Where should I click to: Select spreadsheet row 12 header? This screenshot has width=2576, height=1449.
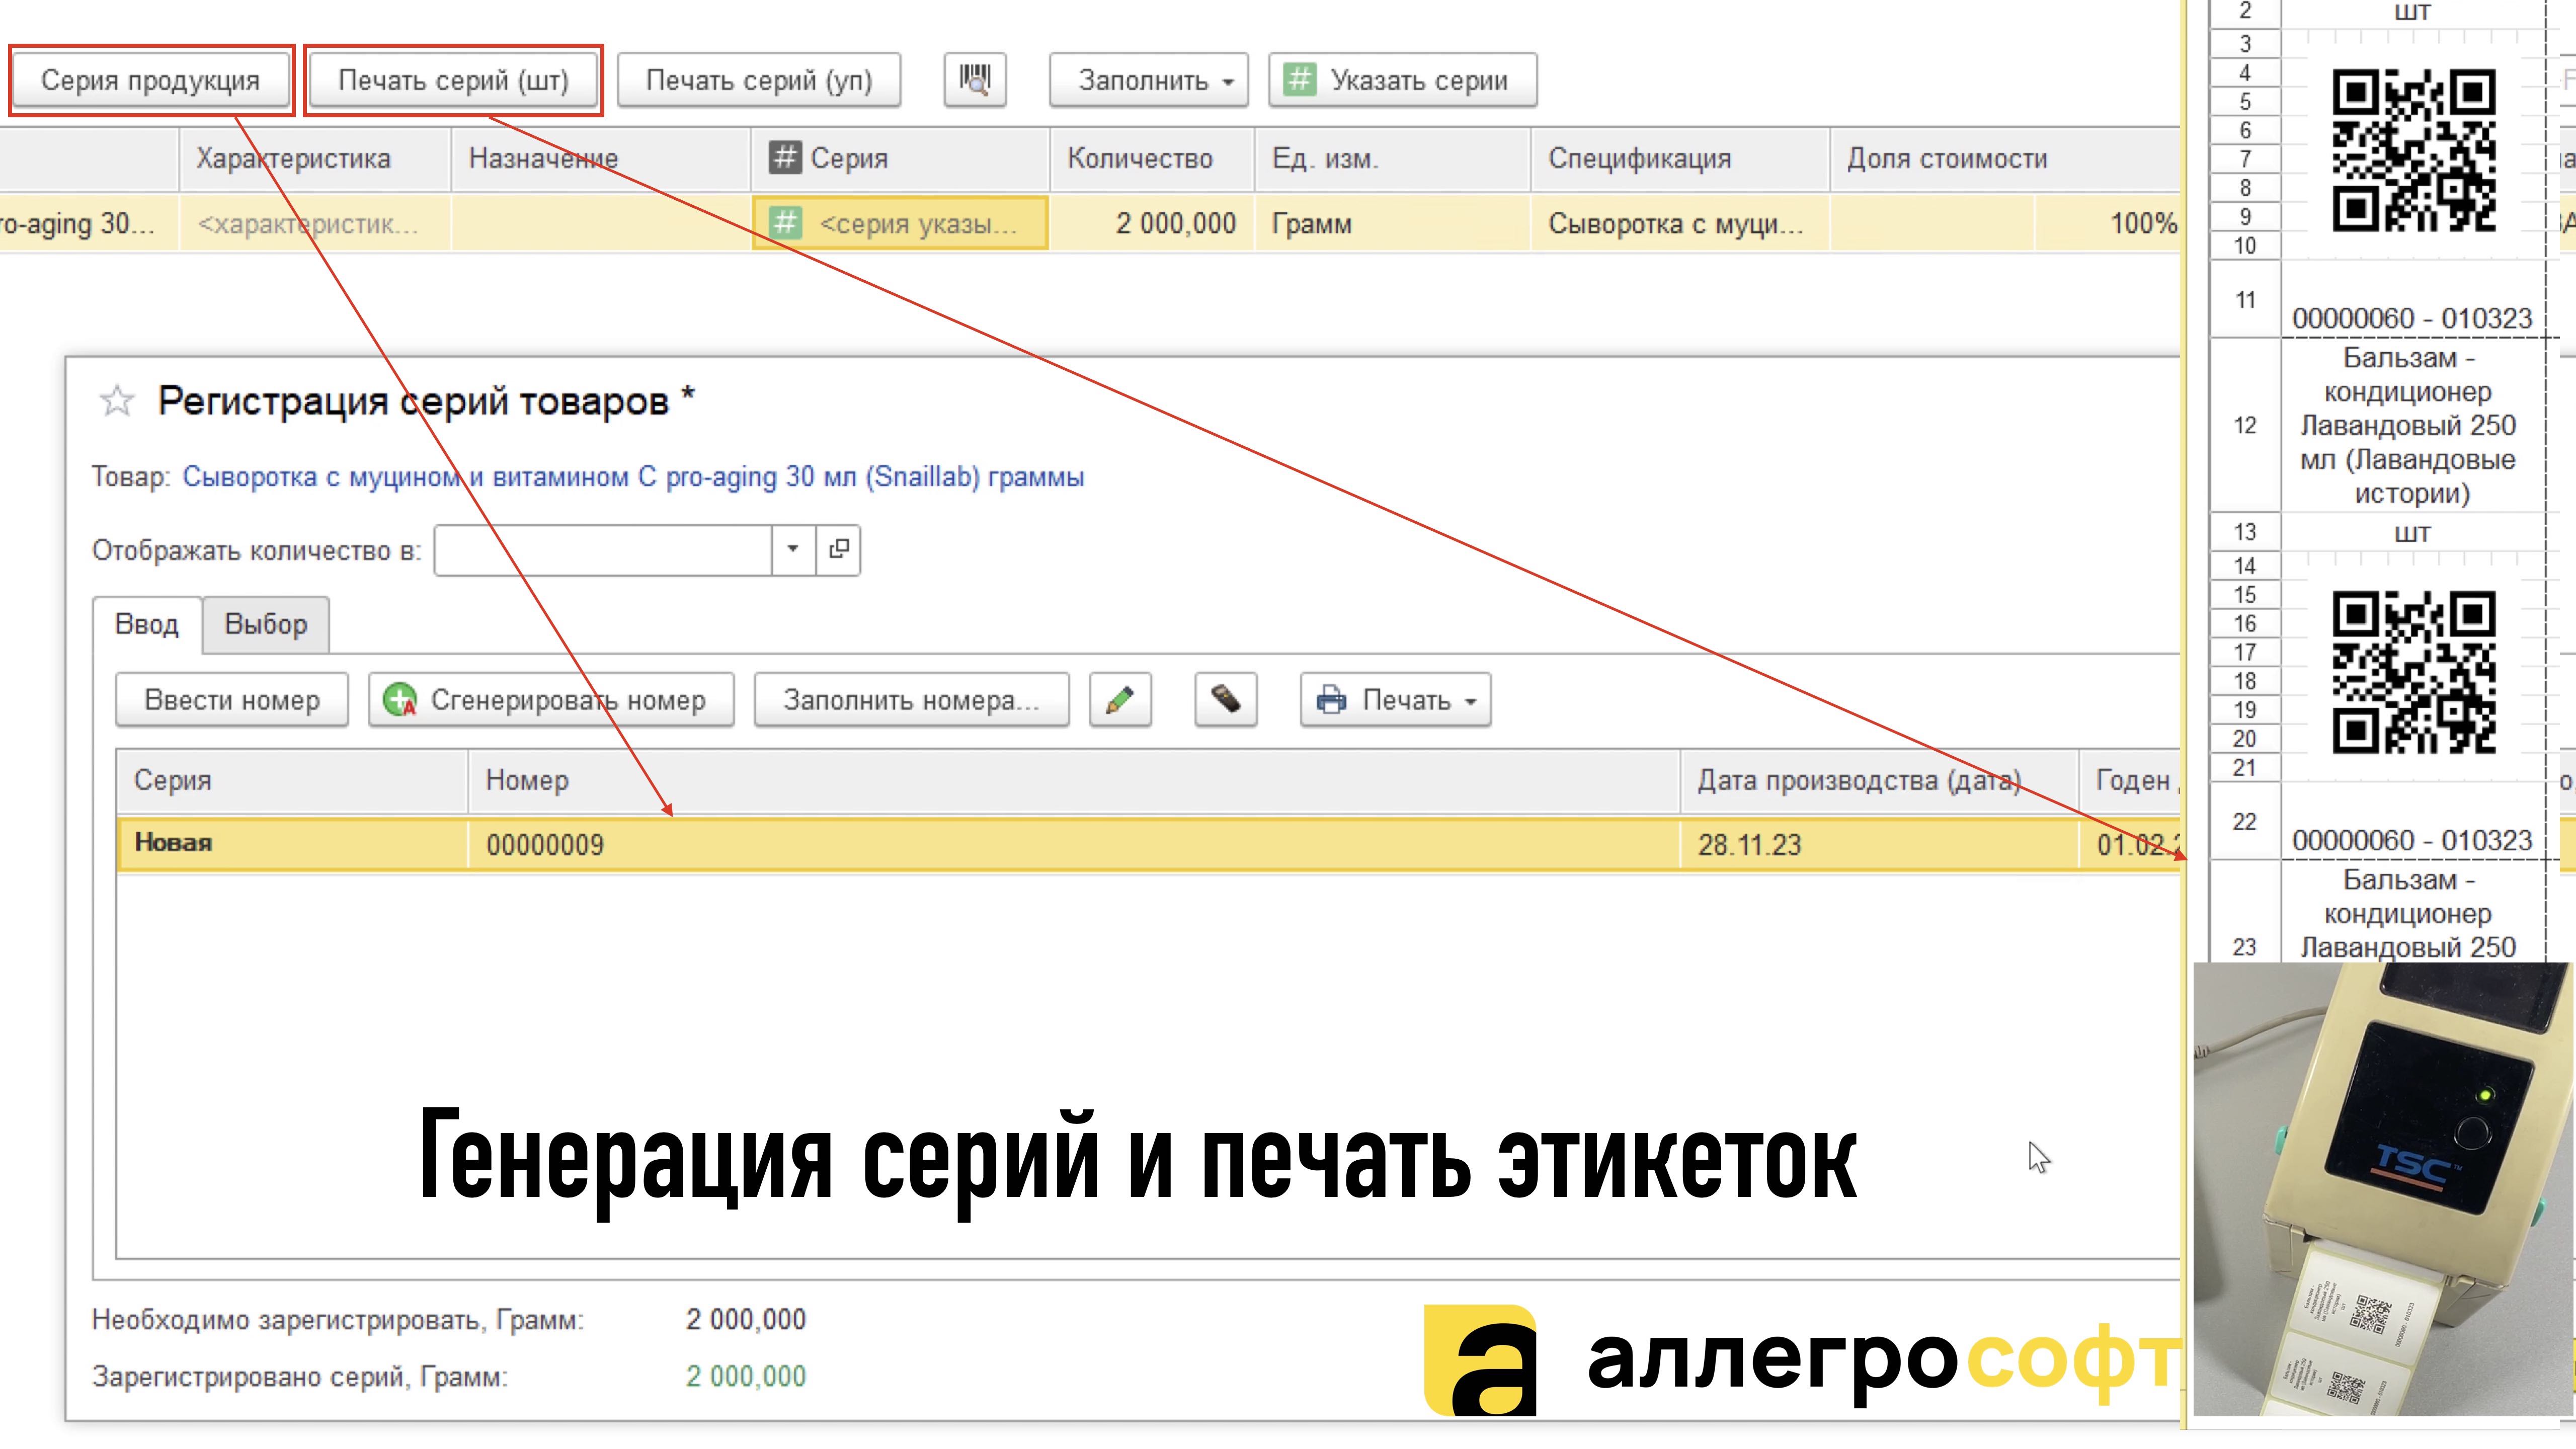tap(2245, 425)
